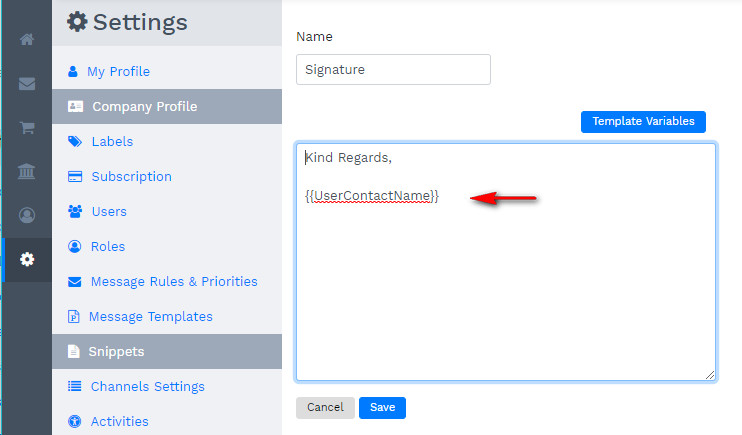
Task: Open the Roles settings page
Action: [107, 247]
